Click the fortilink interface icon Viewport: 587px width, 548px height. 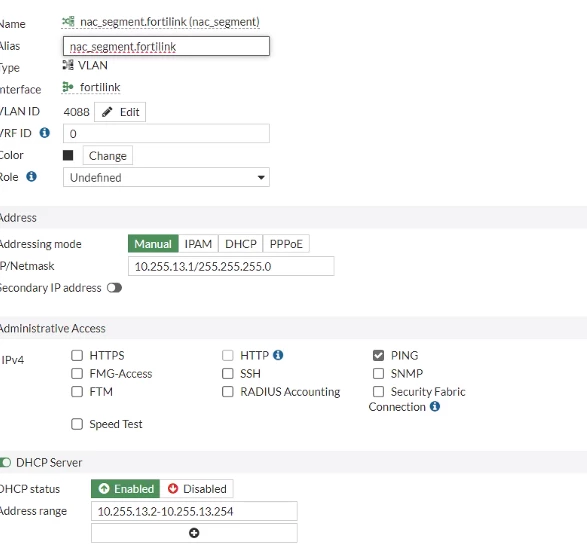(x=68, y=87)
